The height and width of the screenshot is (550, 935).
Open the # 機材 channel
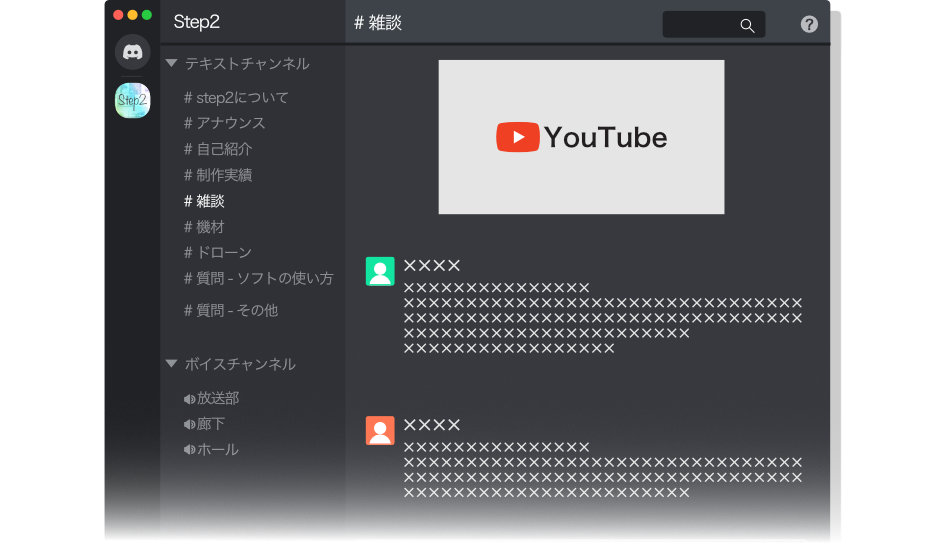click(x=204, y=227)
